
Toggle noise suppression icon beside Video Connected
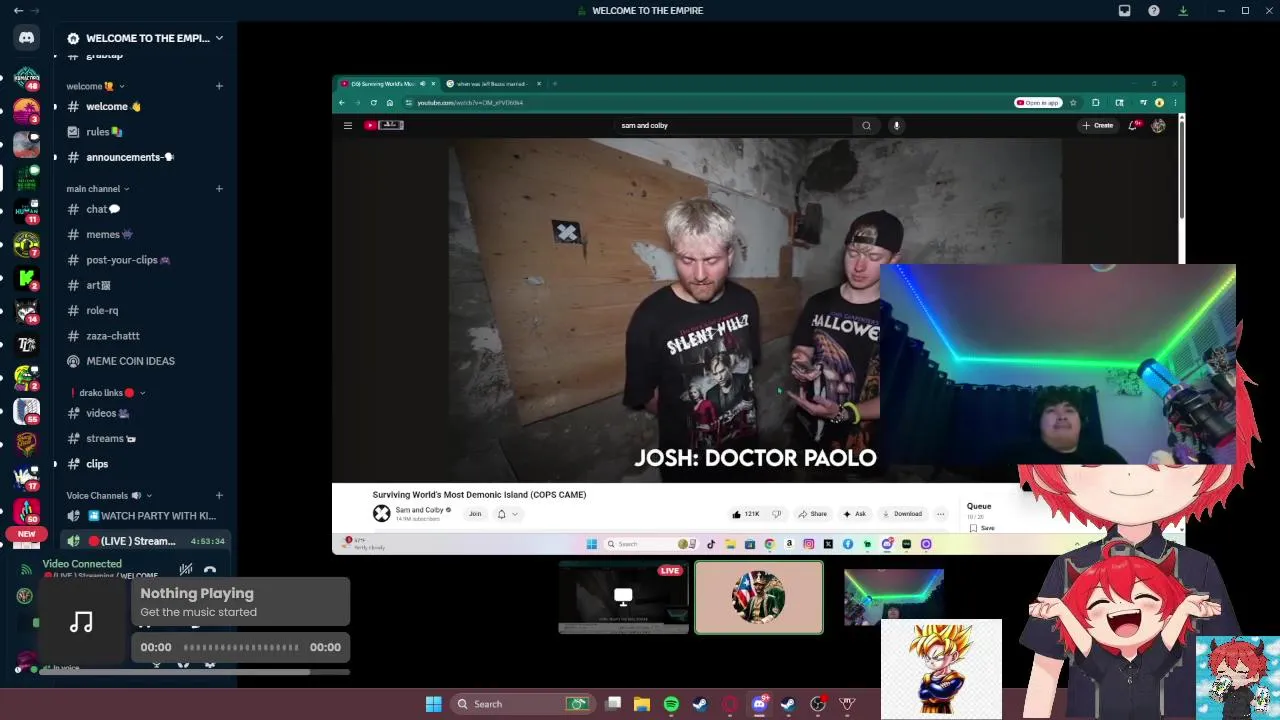pyautogui.click(x=186, y=570)
